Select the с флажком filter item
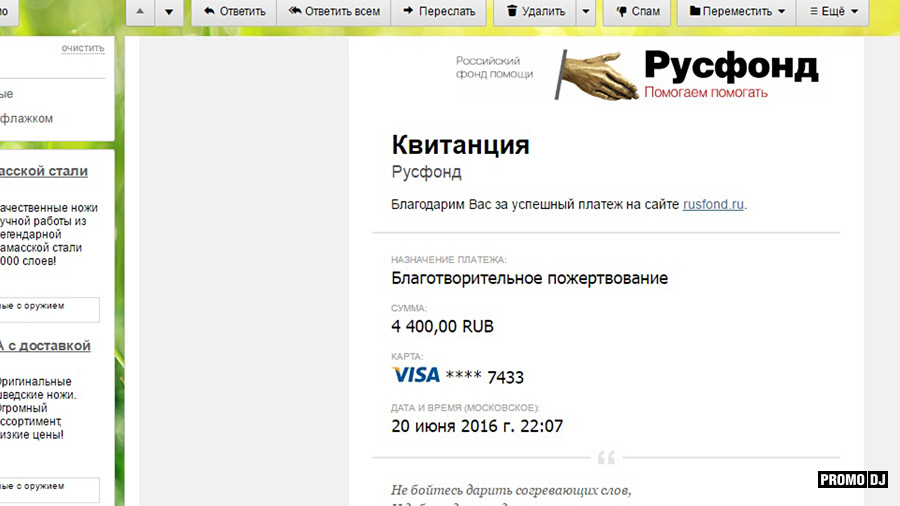 coord(26,119)
